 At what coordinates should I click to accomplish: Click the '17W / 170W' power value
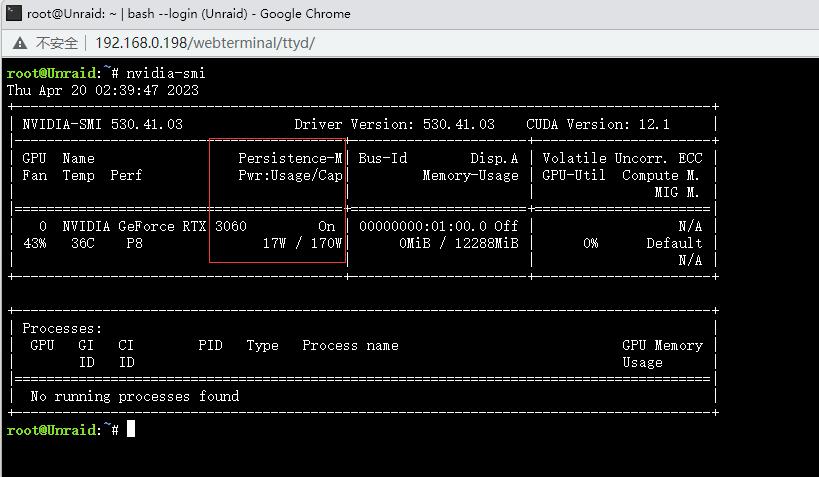tap(302, 243)
